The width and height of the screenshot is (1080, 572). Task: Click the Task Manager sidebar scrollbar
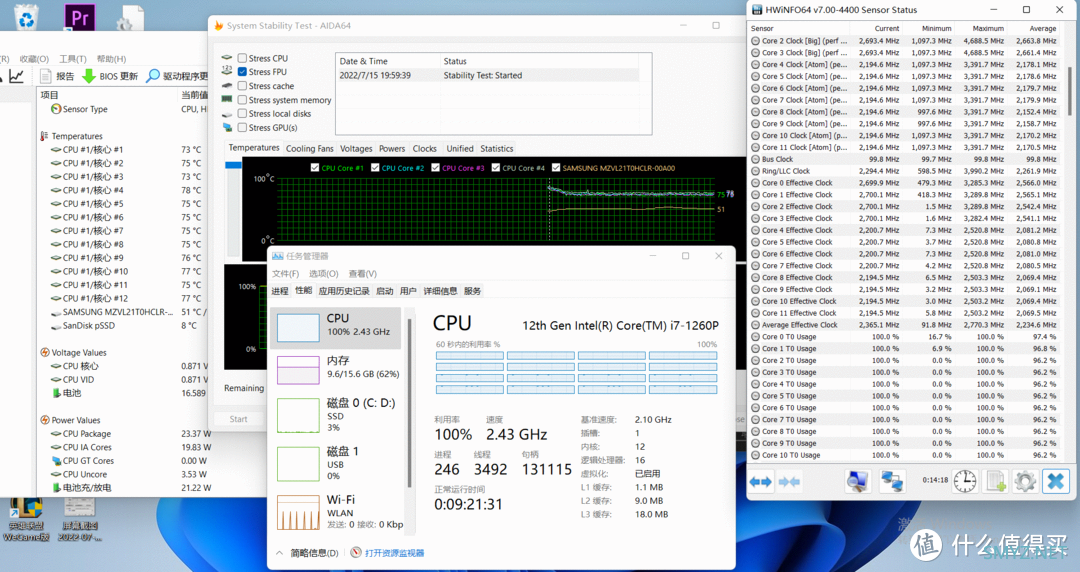click(408, 403)
